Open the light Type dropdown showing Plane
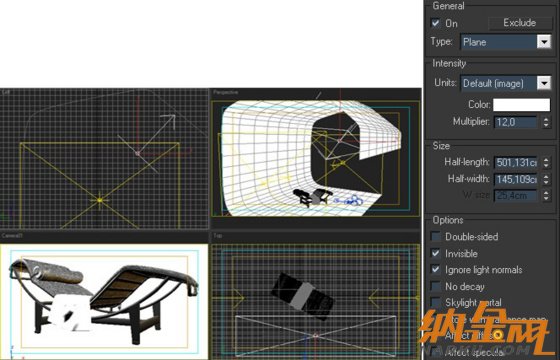This screenshot has width=560, height=360. (505, 42)
